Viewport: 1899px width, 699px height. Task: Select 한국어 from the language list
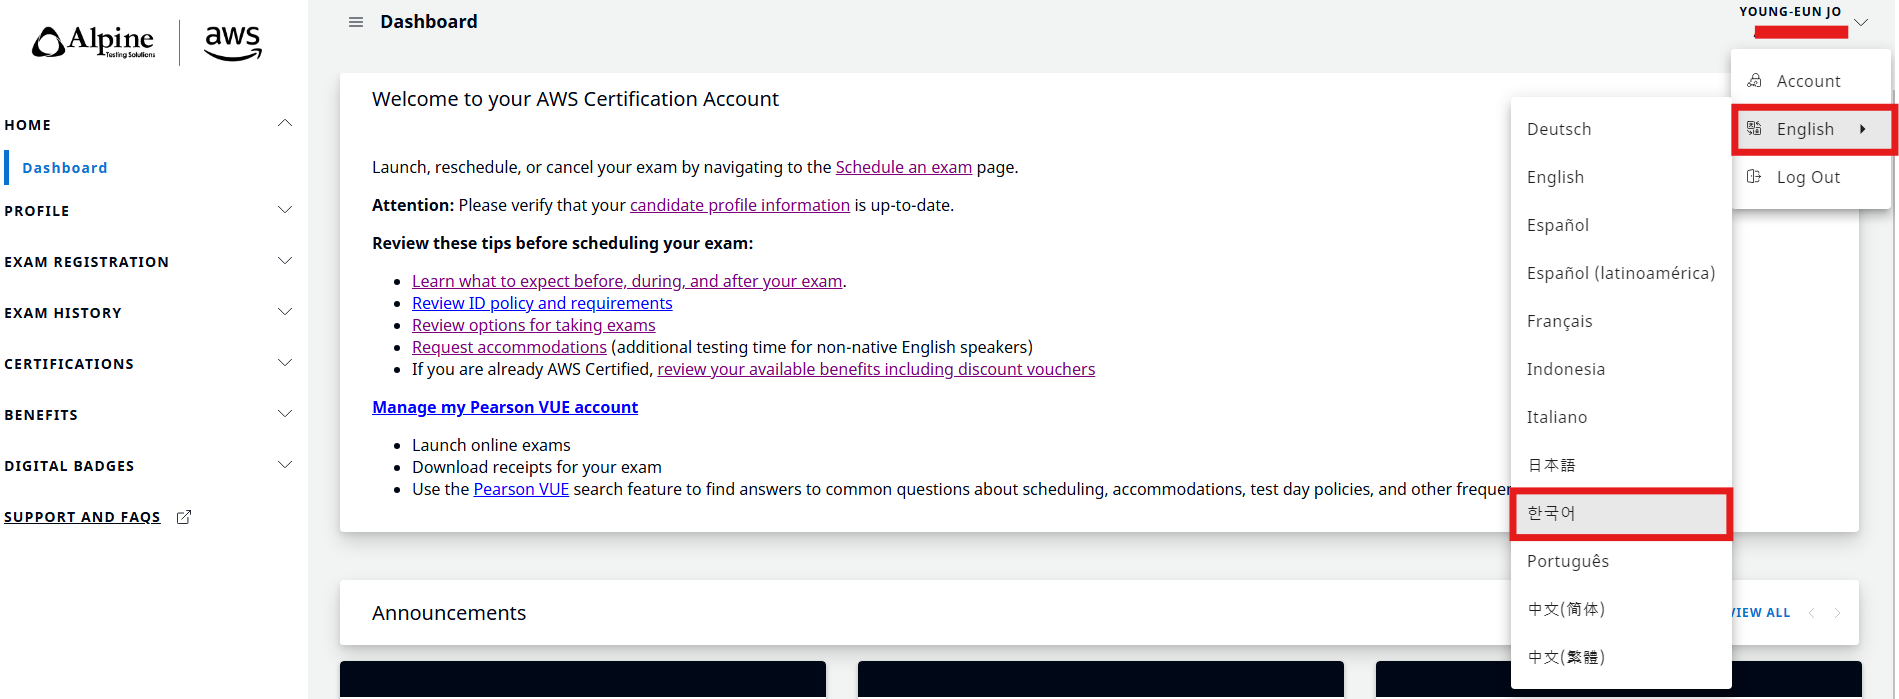click(x=1551, y=513)
